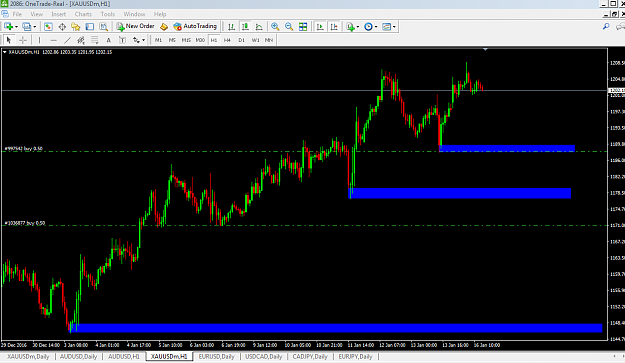Zoom out the chart with magnifier minus
The width and height of the screenshot is (625, 363).
pyautogui.click(x=289, y=27)
